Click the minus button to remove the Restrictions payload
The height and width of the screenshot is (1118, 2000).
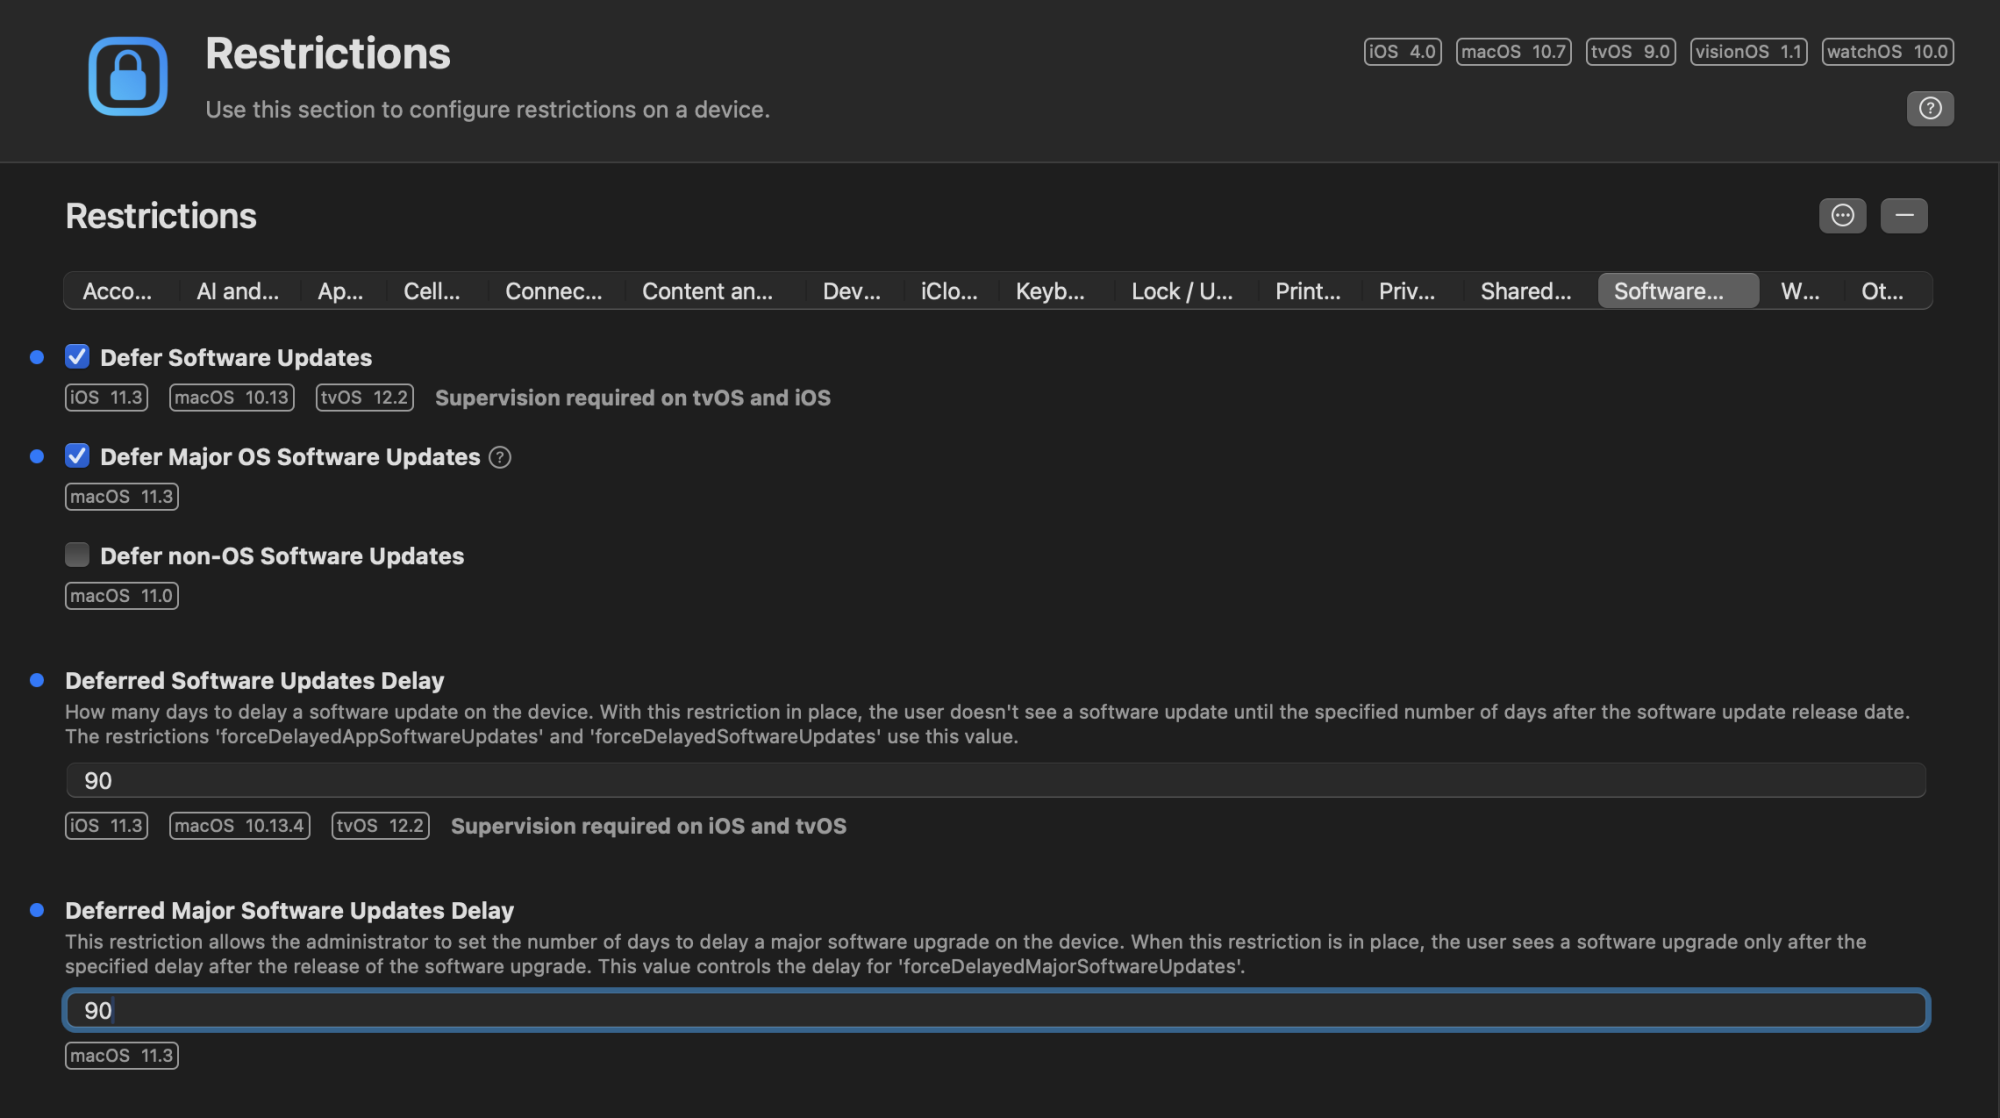[x=1904, y=215]
